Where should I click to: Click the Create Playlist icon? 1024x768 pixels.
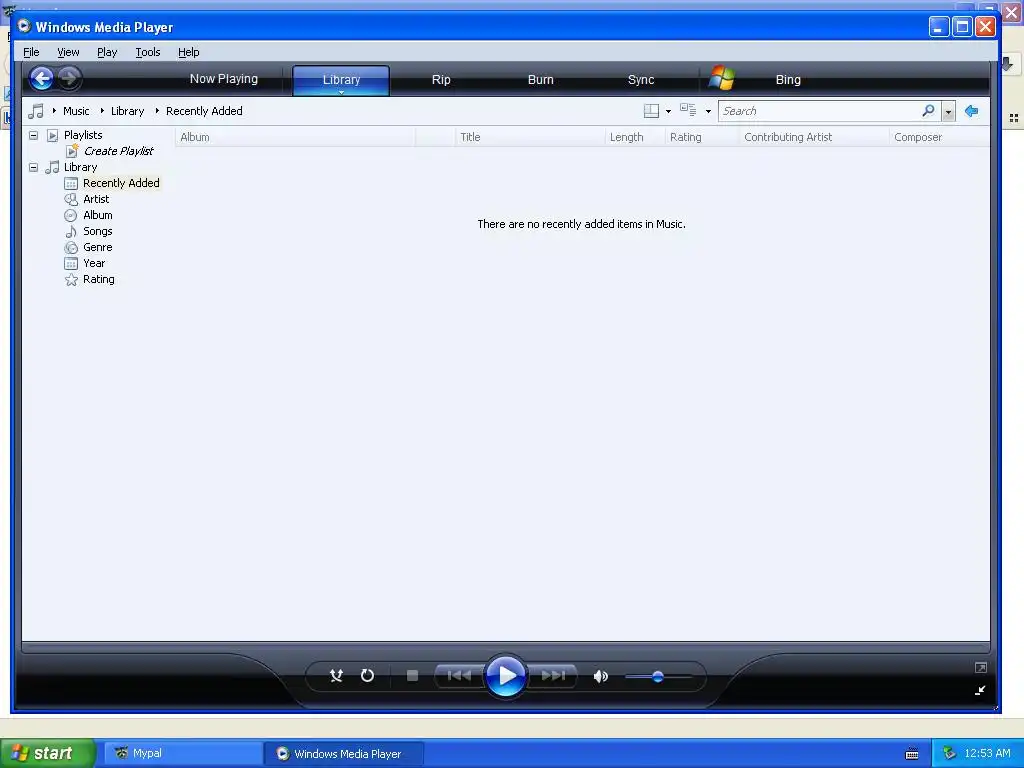click(x=72, y=151)
